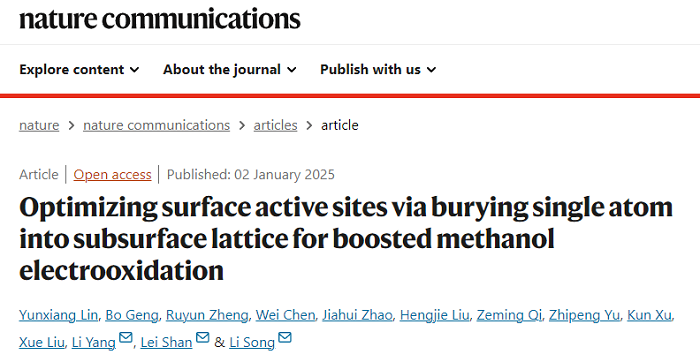
Task: Click the Open access link
Action: pos(112,175)
